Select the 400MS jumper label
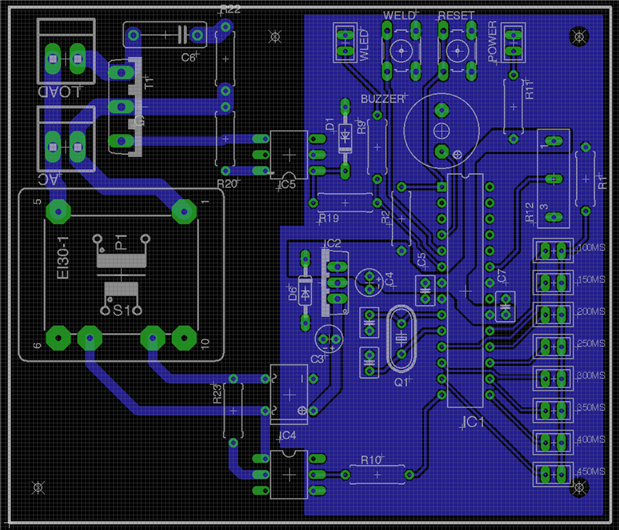 tap(591, 439)
